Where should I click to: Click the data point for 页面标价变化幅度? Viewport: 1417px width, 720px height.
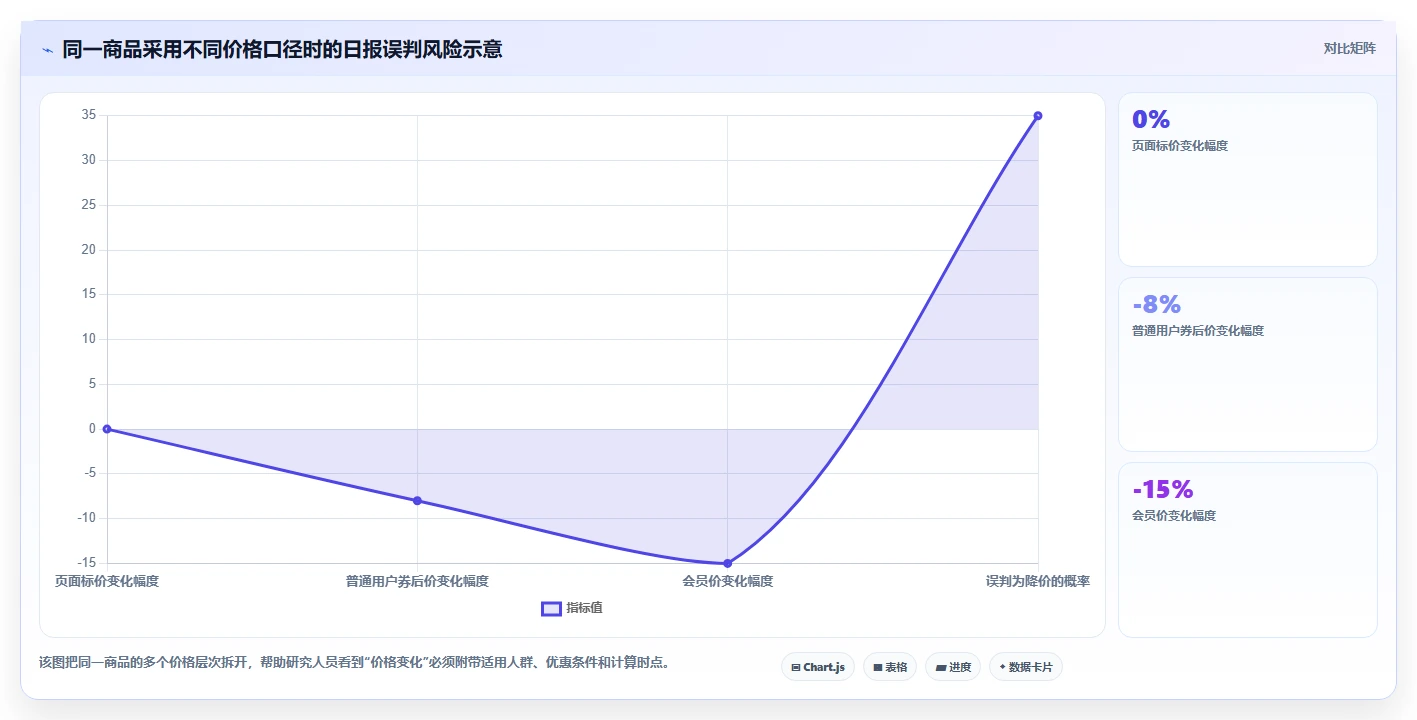107,429
